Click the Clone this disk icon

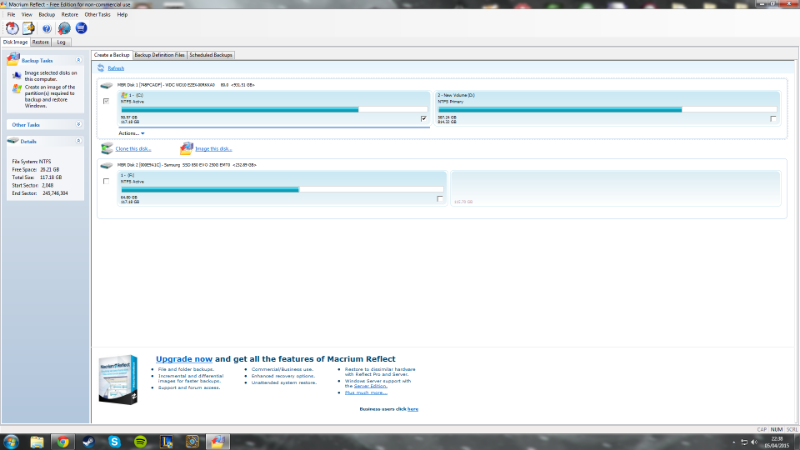107,148
